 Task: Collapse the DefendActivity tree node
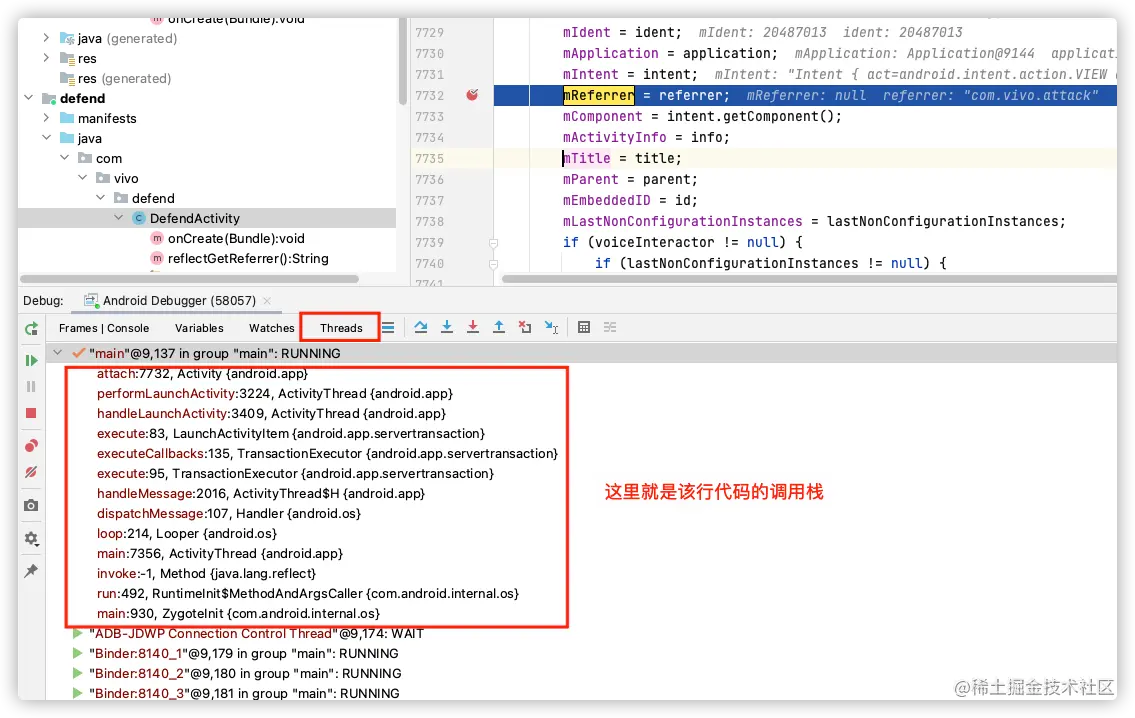(x=118, y=218)
